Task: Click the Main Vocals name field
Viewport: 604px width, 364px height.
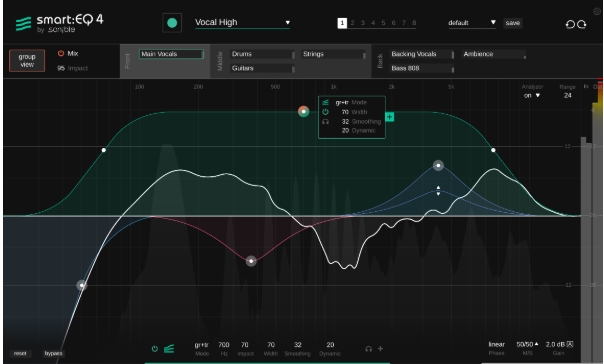Action: (x=171, y=54)
